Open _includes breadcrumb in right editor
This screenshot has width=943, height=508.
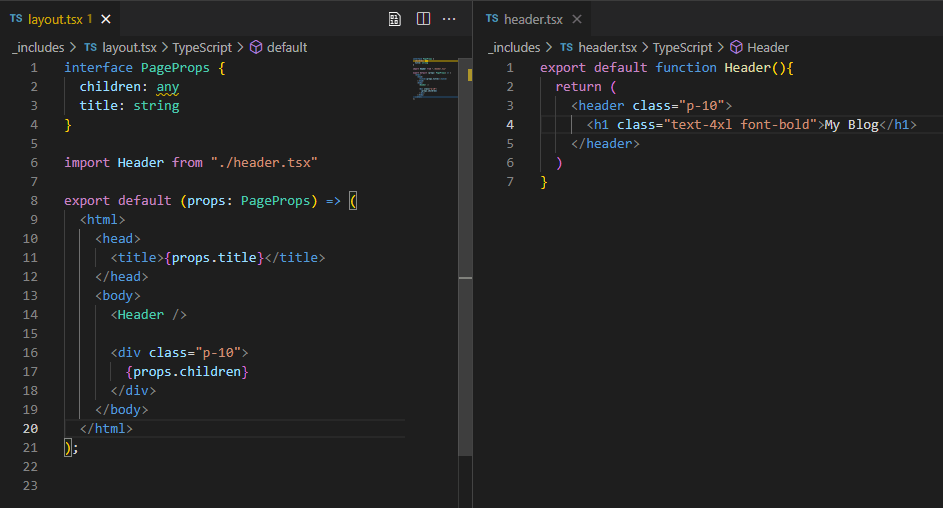click(x=514, y=47)
